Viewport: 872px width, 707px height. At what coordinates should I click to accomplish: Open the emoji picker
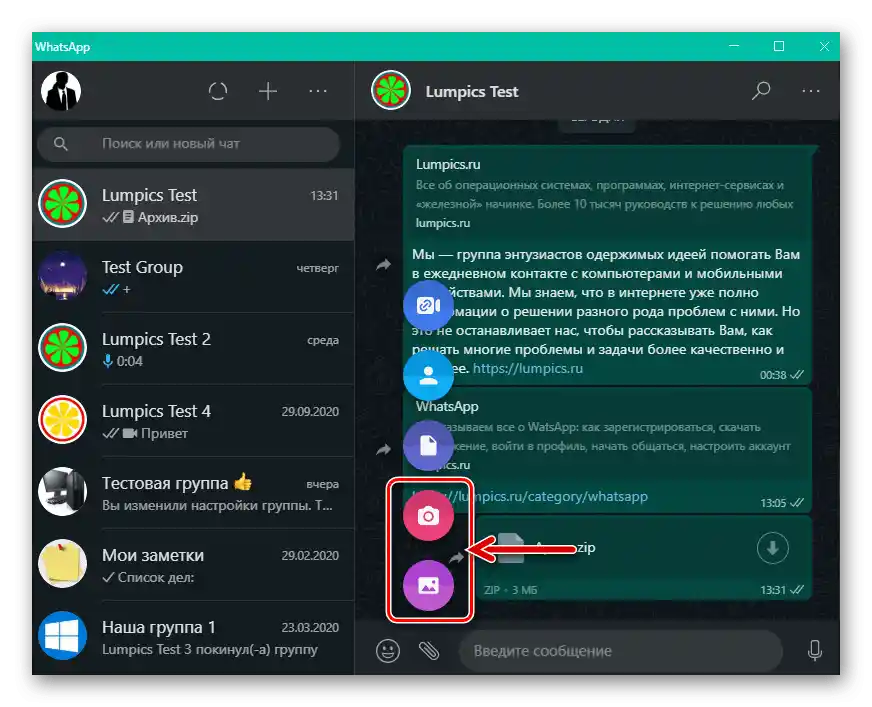pos(388,650)
